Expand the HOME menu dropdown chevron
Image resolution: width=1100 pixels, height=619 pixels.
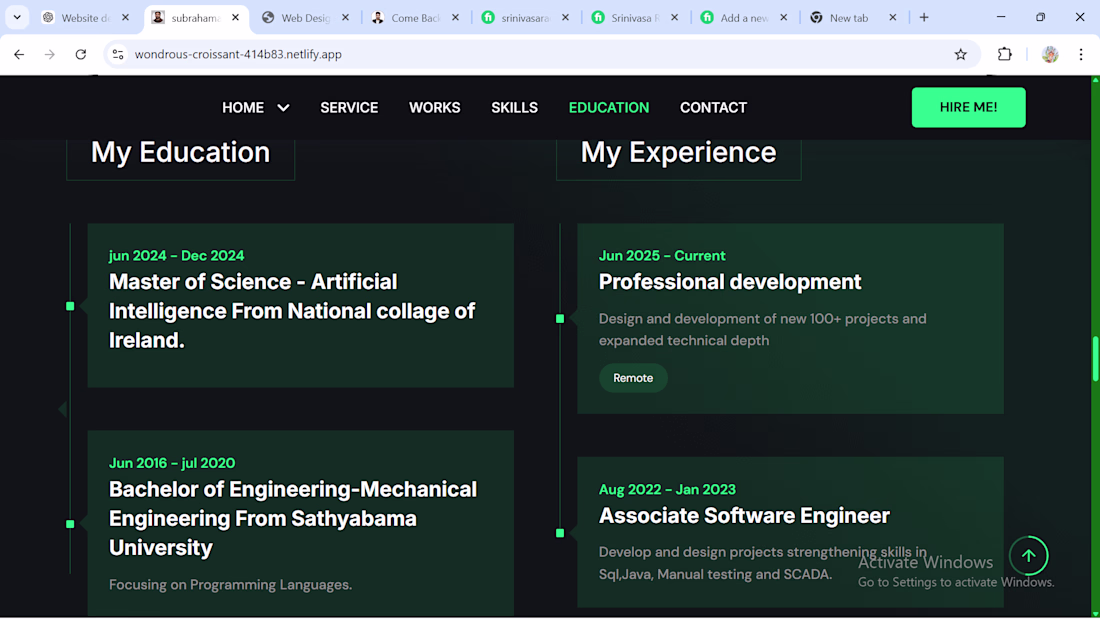(283, 108)
